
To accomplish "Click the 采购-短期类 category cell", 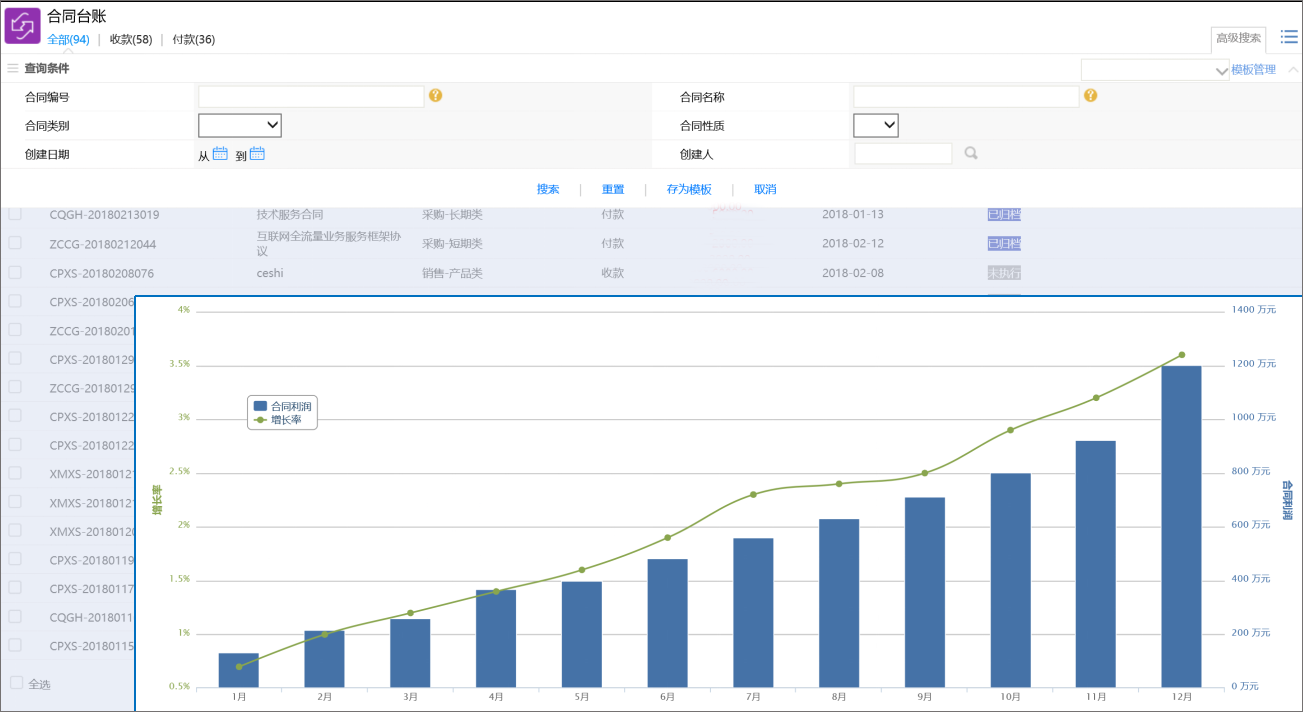I will click(x=452, y=243).
